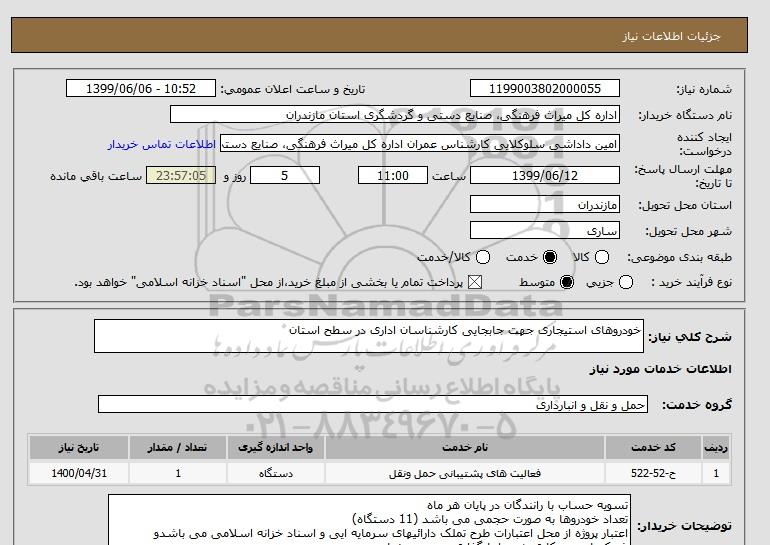Toggle the اسناد خزانه اسلامی payment checkbox
Screen dimensions: 770x545
tap(474, 282)
